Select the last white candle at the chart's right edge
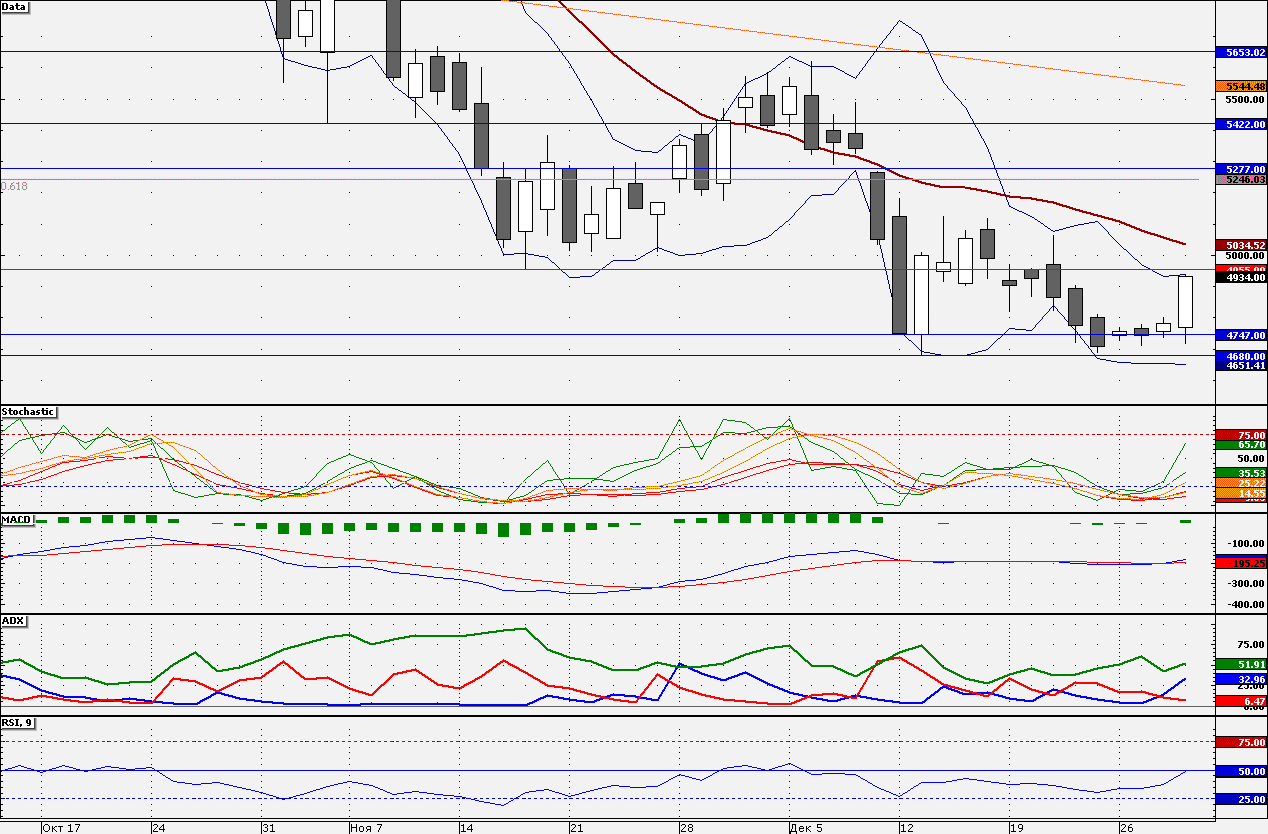 point(1186,302)
